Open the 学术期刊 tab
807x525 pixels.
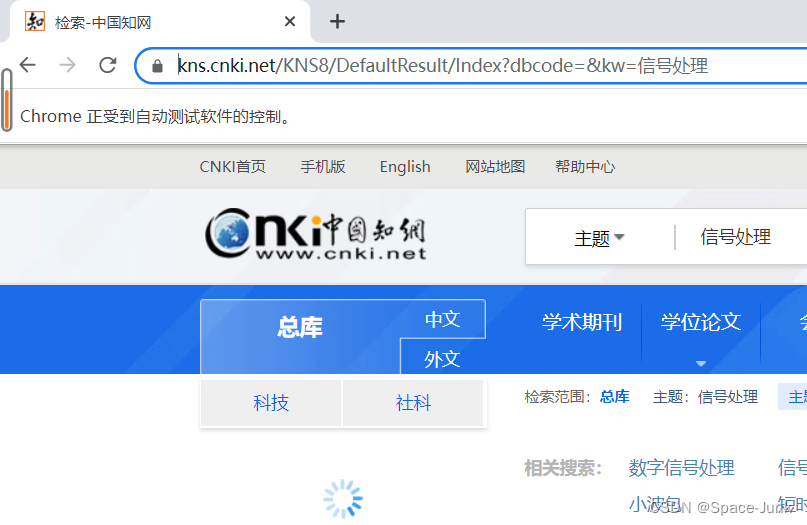pos(582,322)
